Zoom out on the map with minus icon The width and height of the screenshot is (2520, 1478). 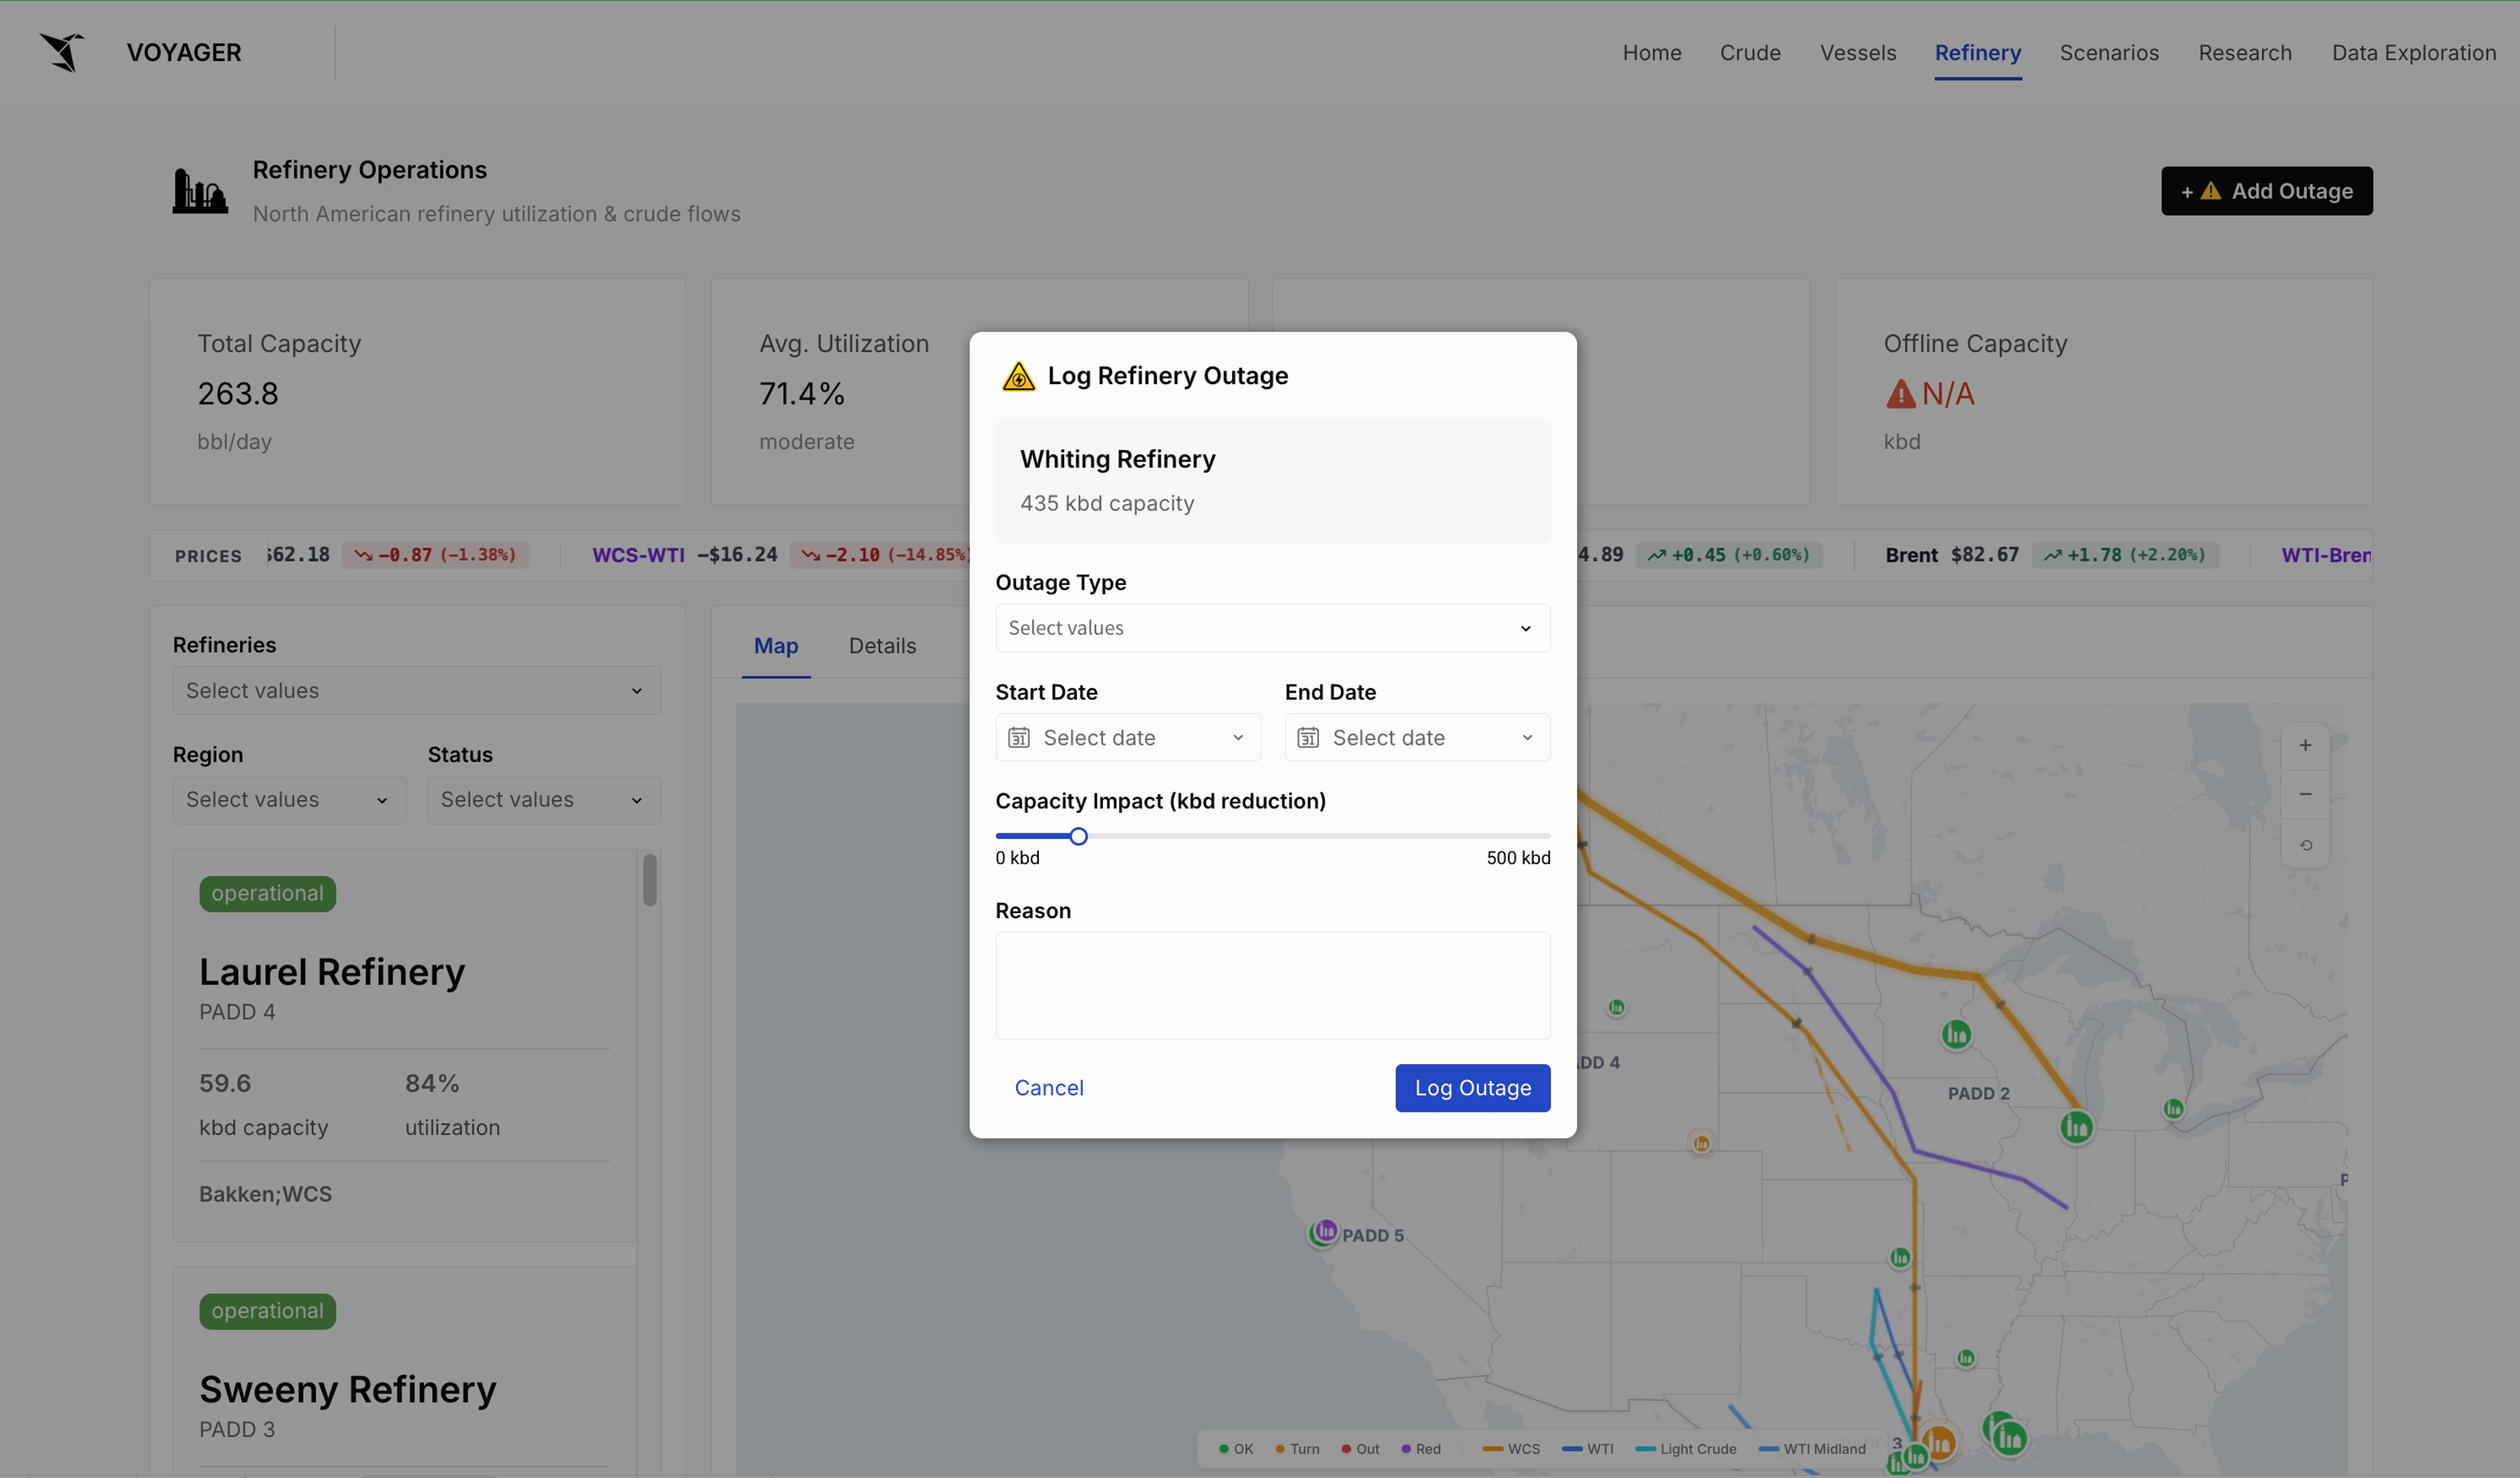[x=2305, y=794]
